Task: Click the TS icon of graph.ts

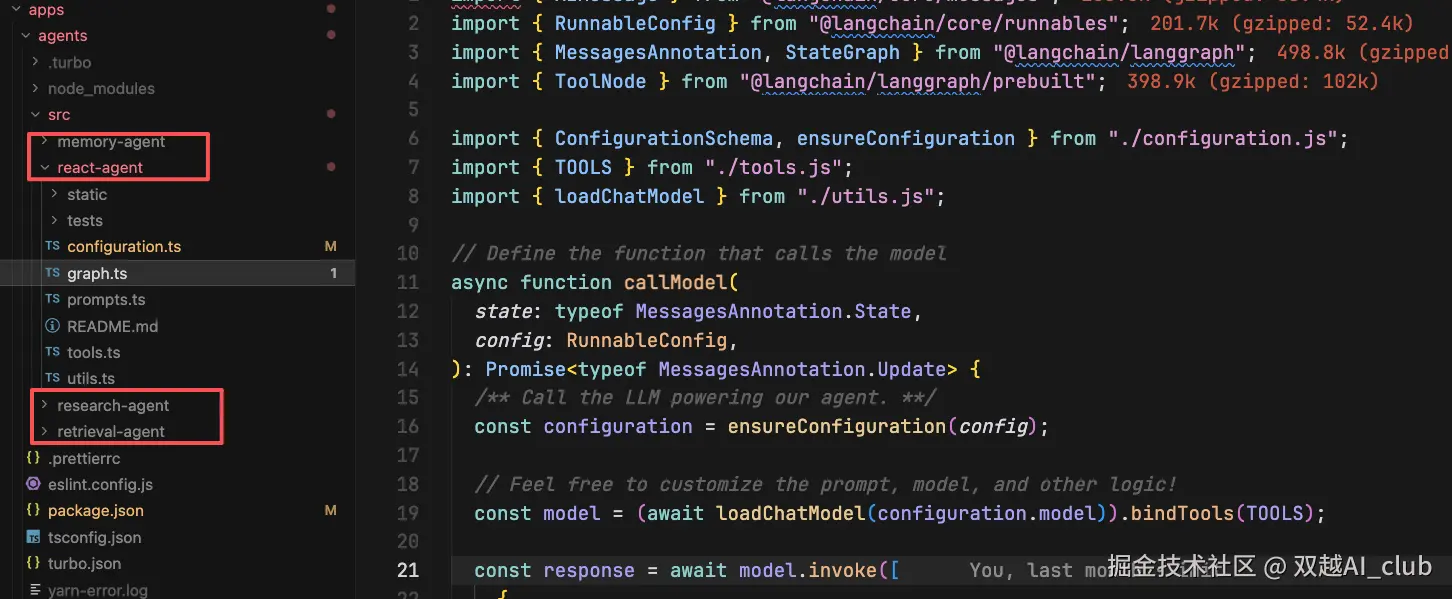Action: pyautogui.click(x=53, y=273)
